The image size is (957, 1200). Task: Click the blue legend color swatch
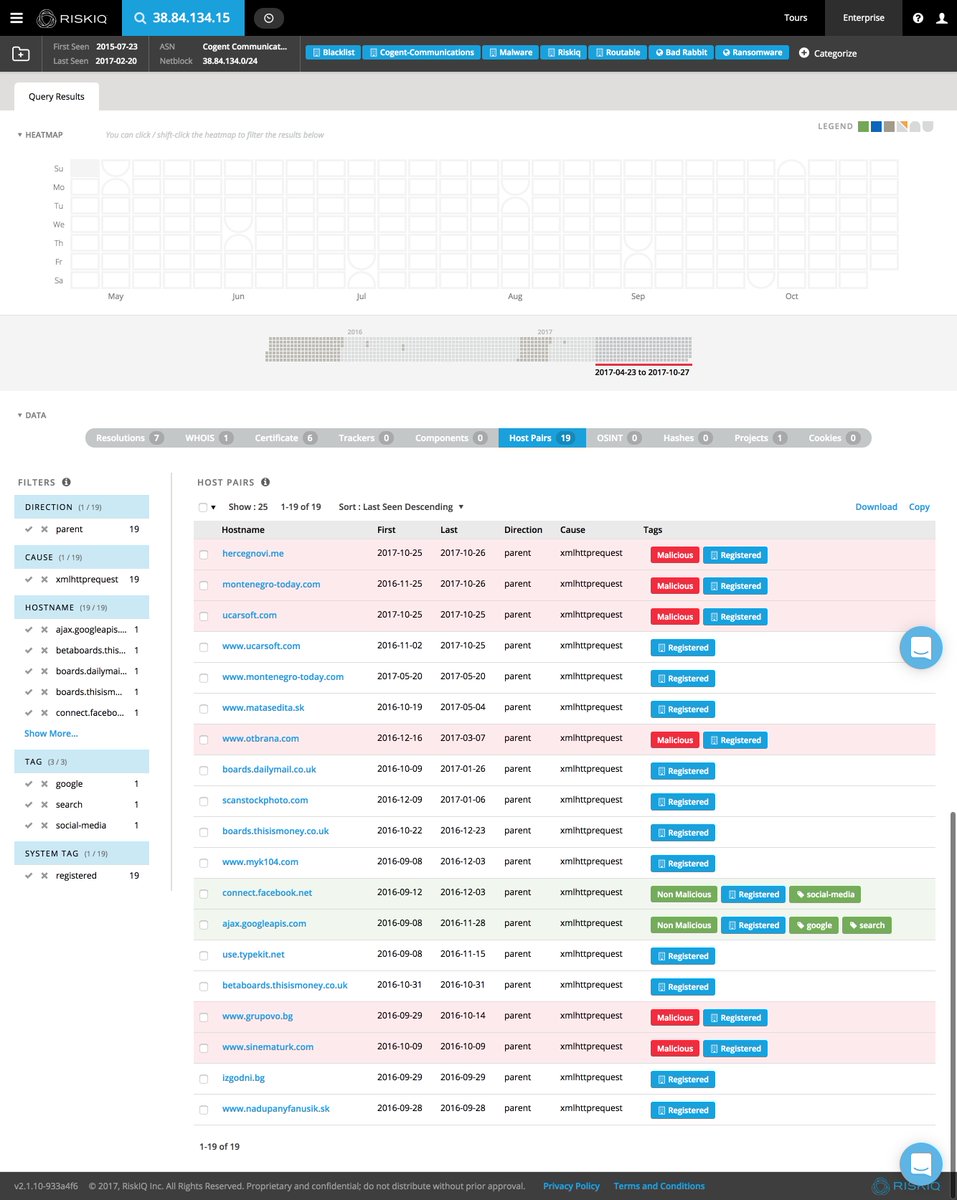click(x=876, y=127)
